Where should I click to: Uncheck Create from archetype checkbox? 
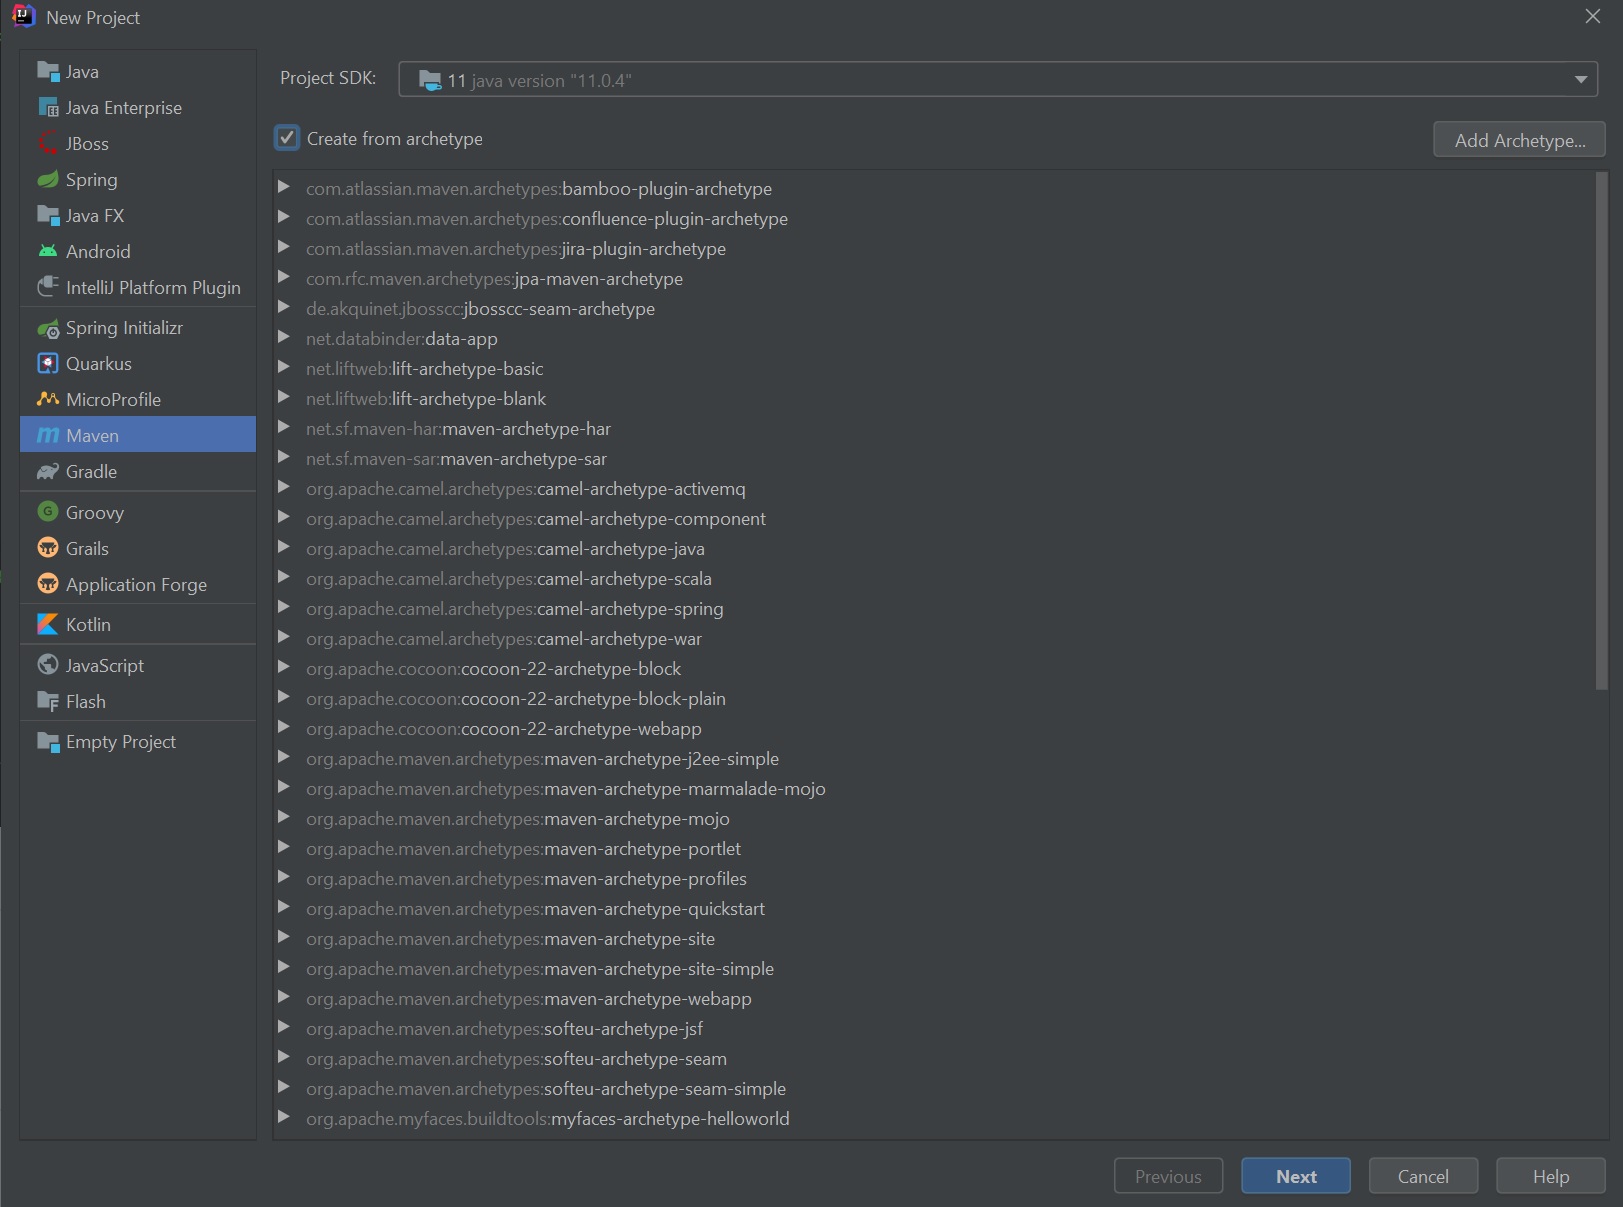coord(287,138)
